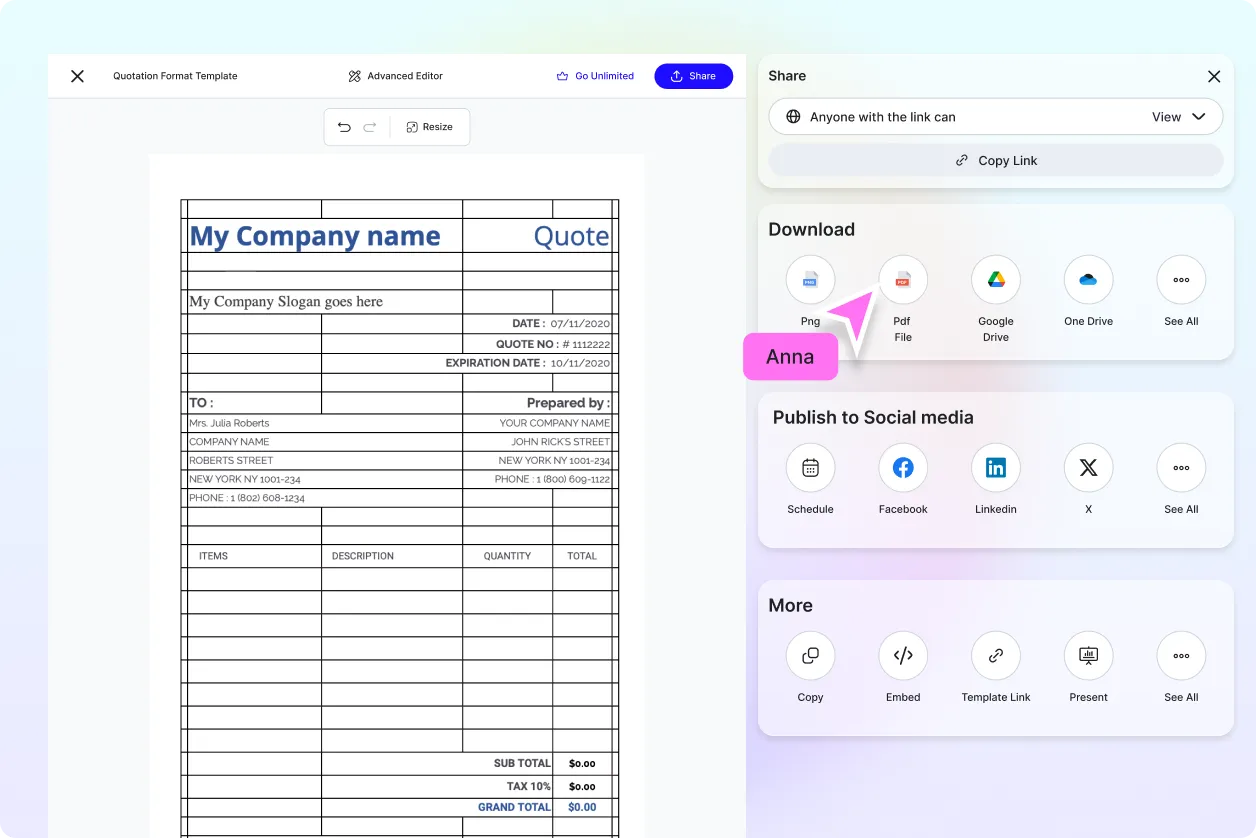Save the template to Google Drive
Screen dimensions: 1256x838
(x=995, y=279)
